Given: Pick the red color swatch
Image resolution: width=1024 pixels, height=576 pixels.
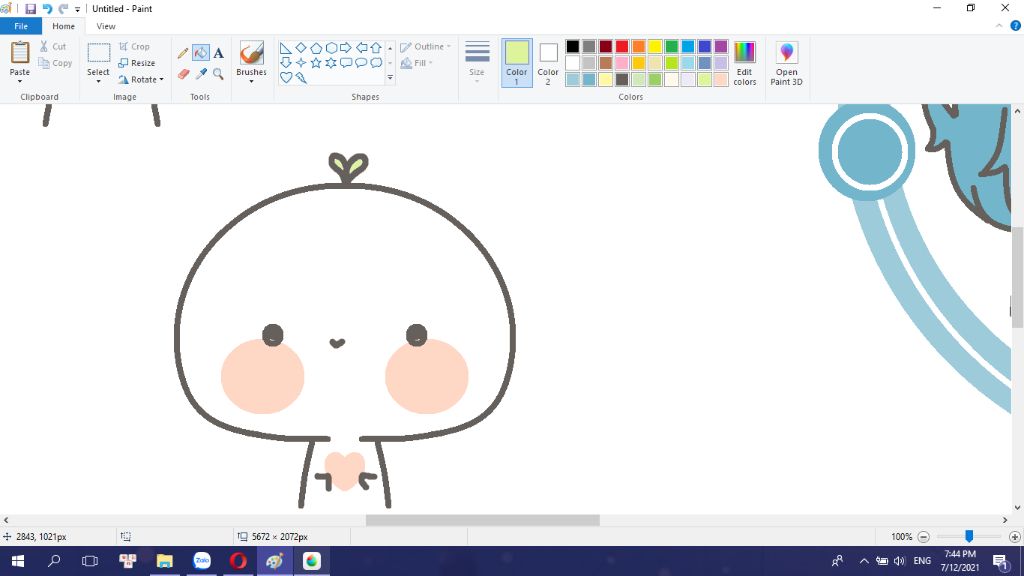Looking at the screenshot, I should pyautogui.click(x=622, y=46).
